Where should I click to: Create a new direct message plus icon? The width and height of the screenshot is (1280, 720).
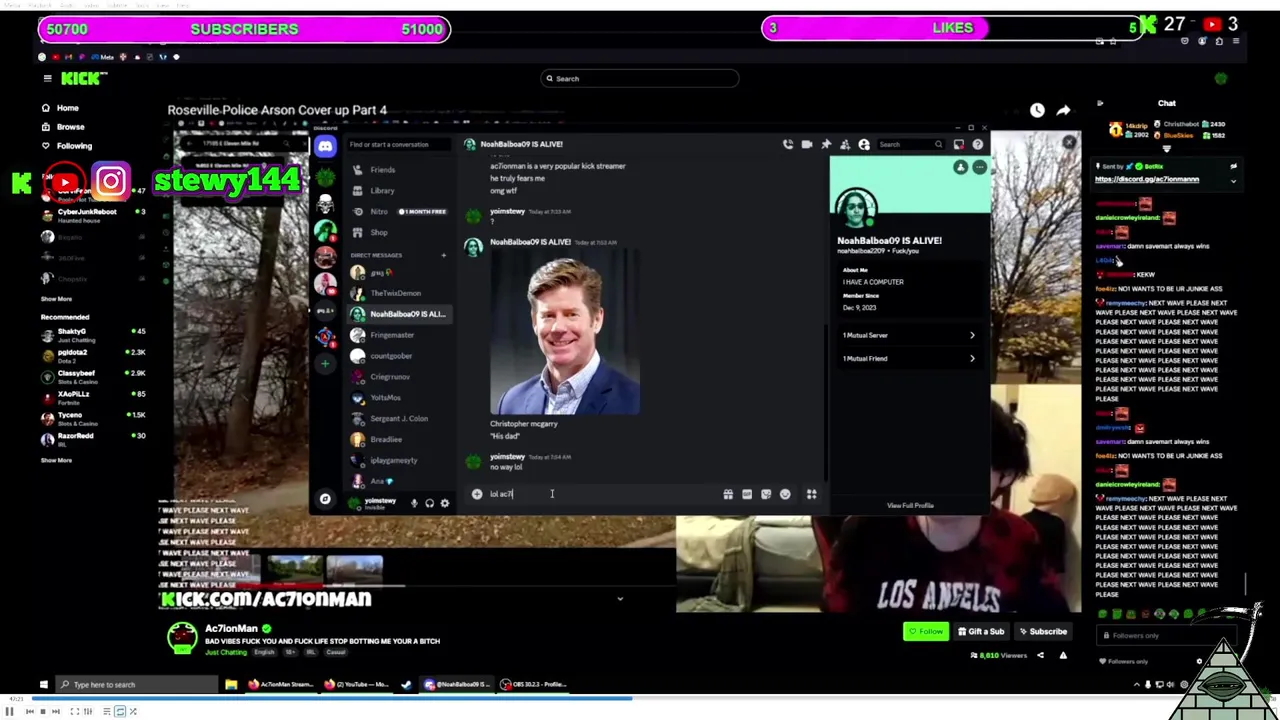[443, 255]
